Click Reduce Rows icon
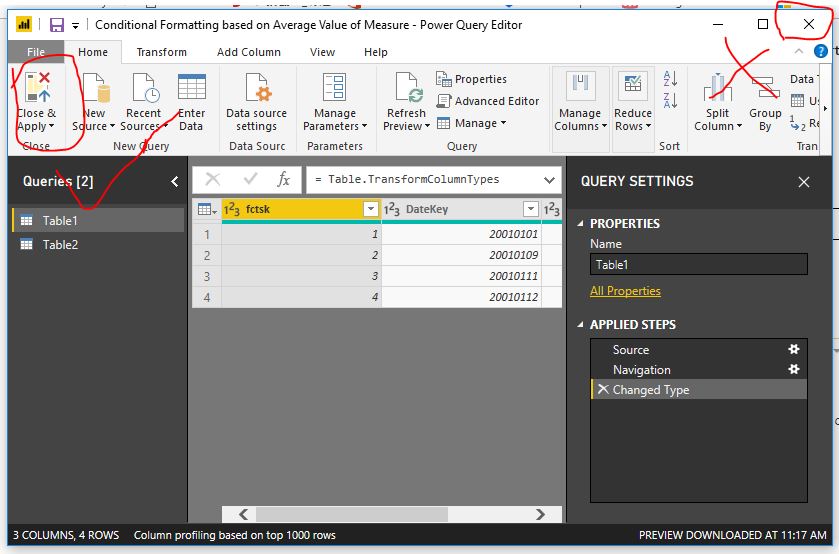This screenshot has height=554, width=839. coord(633,87)
